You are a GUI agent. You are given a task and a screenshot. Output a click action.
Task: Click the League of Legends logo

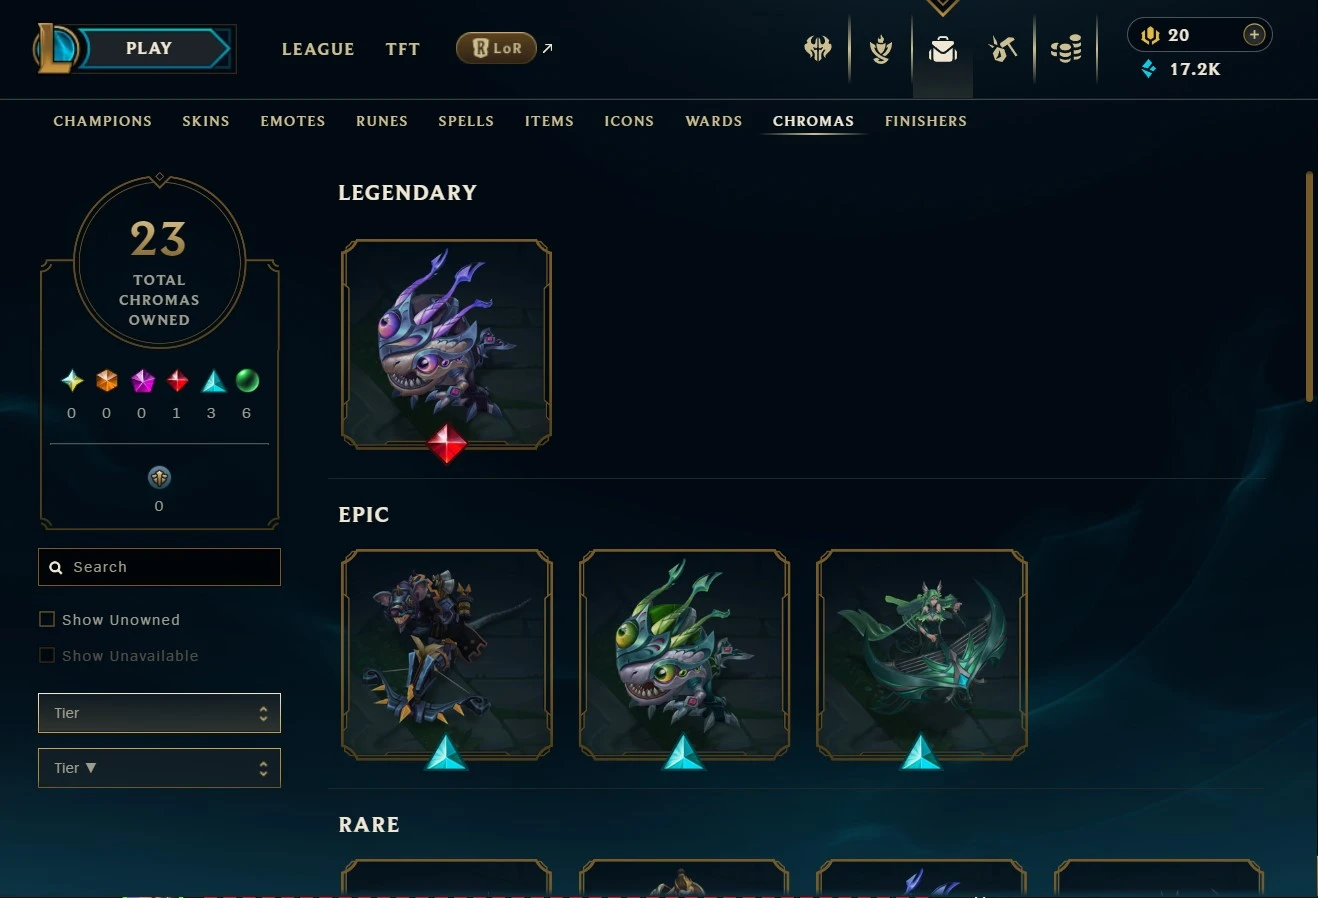tap(55, 48)
